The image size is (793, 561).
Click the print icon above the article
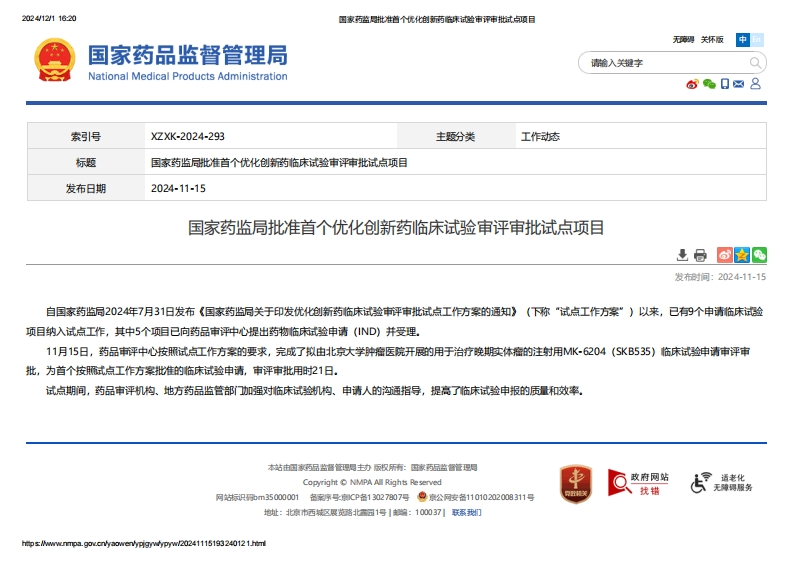coord(700,255)
